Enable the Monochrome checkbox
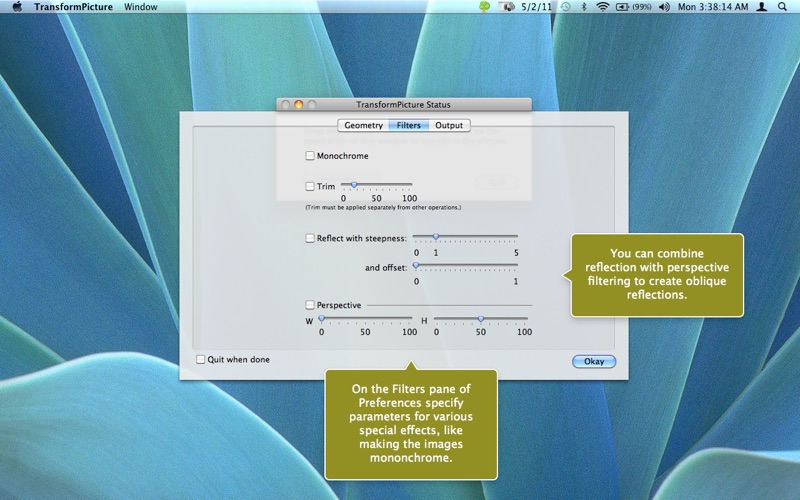The image size is (800, 500). point(310,156)
